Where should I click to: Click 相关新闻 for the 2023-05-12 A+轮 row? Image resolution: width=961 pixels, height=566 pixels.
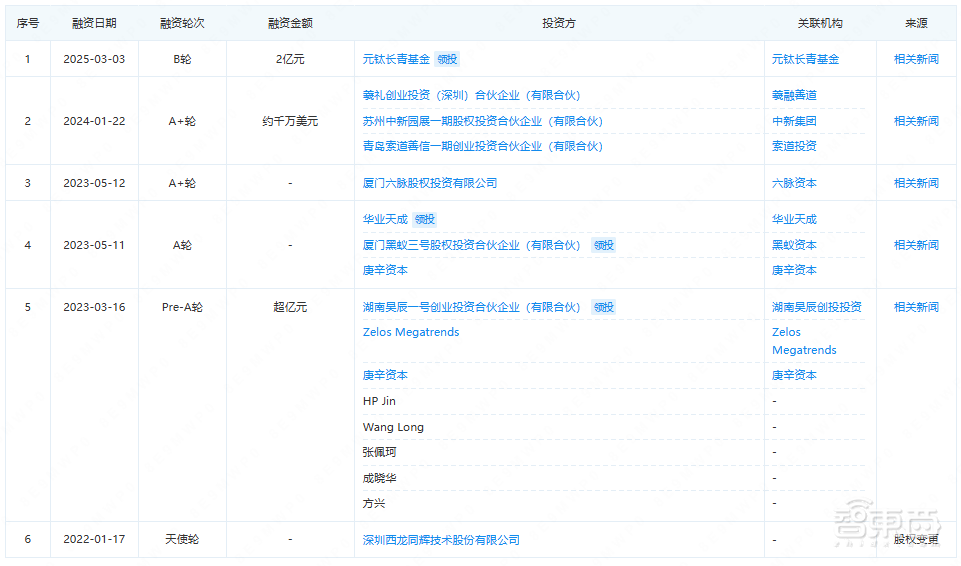[915, 183]
